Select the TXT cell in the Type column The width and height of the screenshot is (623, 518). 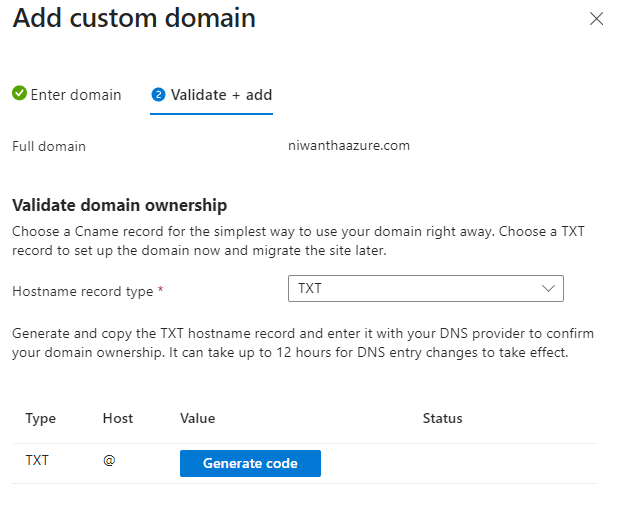(x=38, y=462)
